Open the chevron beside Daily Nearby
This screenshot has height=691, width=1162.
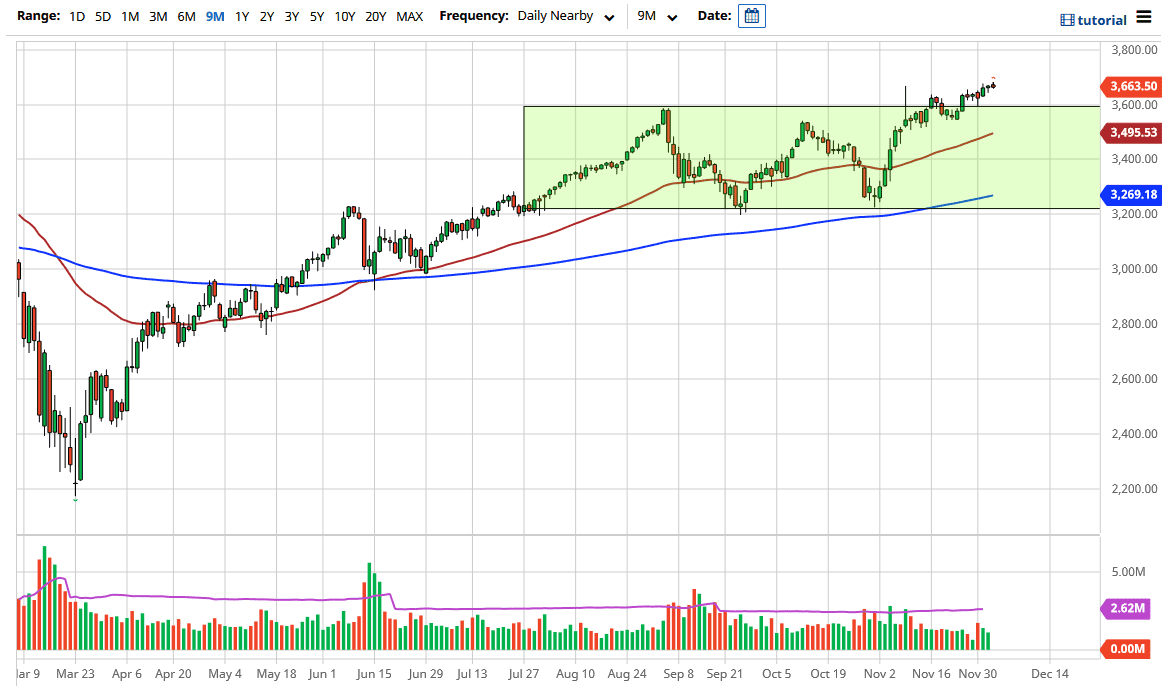[611, 18]
